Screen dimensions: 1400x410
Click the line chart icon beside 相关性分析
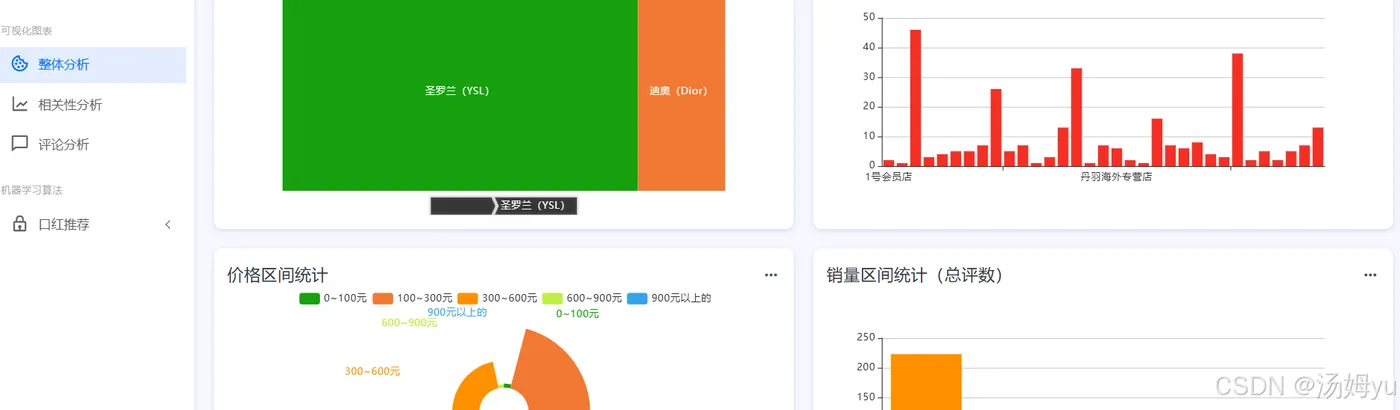19,104
